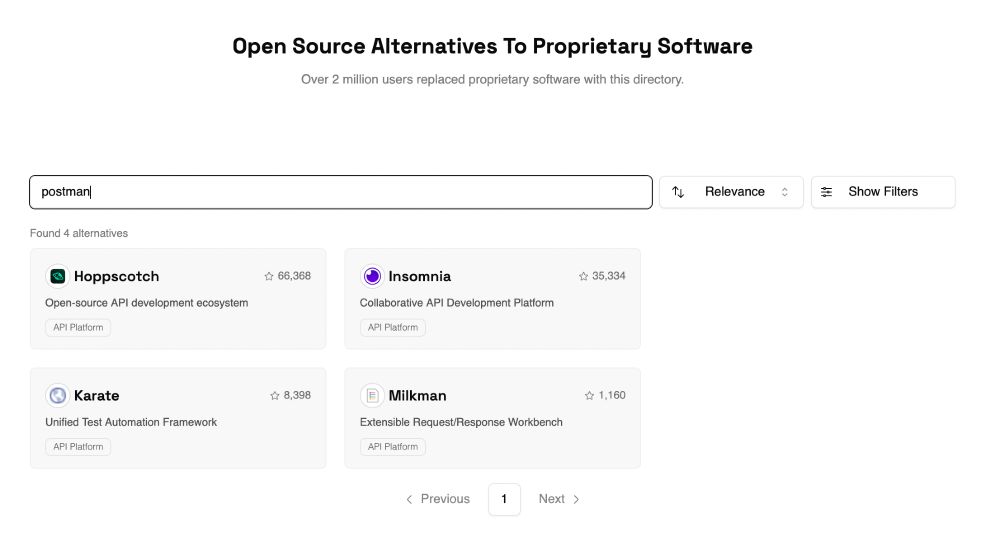Image resolution: width=1000 pixels, height=537 pixels.
Task: Open the Hoppscotch title link
Action: click(x=116, y=276)
